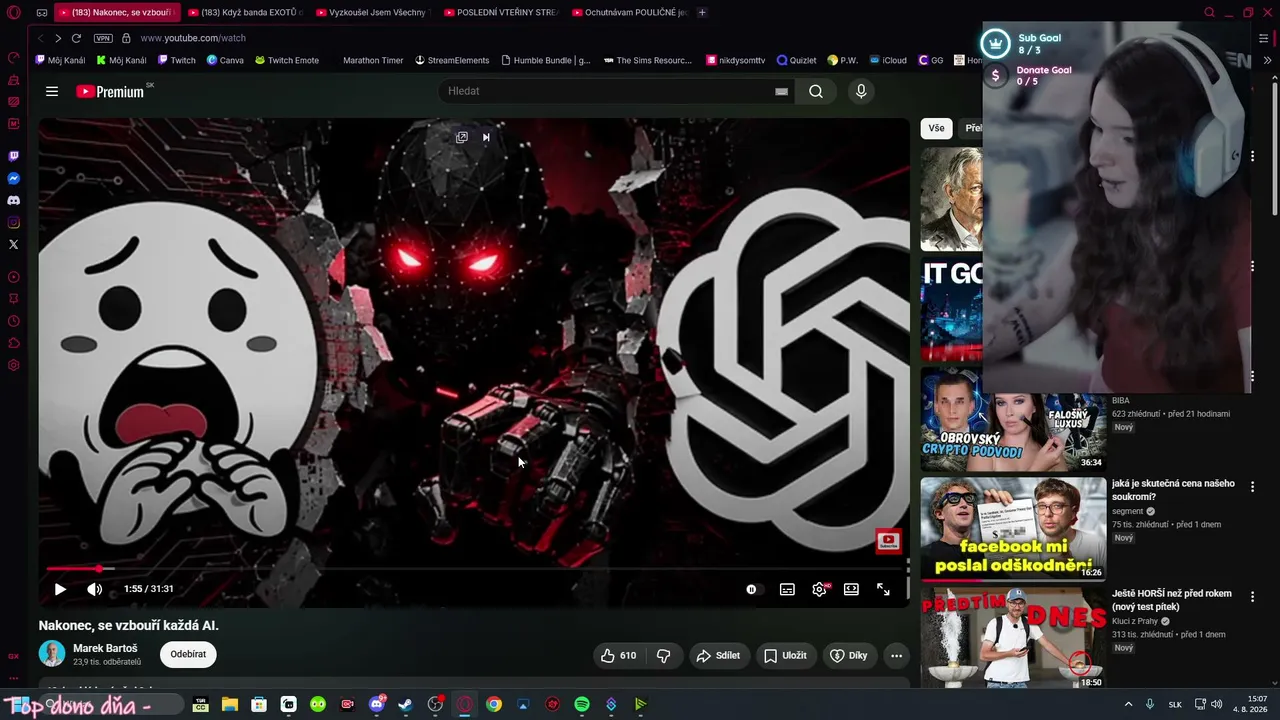1280x720 pixels.
Task: Skip to next video using overlay icon
Action: pos(486,137)
